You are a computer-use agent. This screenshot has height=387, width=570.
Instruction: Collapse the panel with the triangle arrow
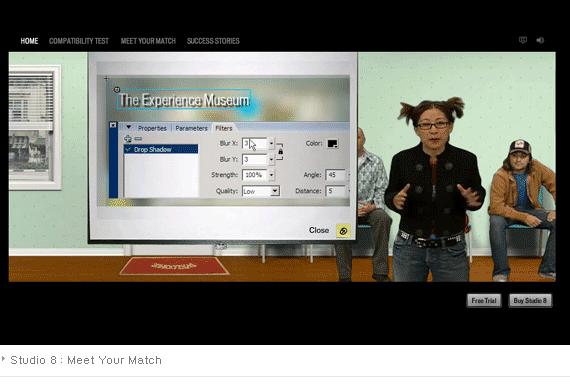click(x=129, y=127)
